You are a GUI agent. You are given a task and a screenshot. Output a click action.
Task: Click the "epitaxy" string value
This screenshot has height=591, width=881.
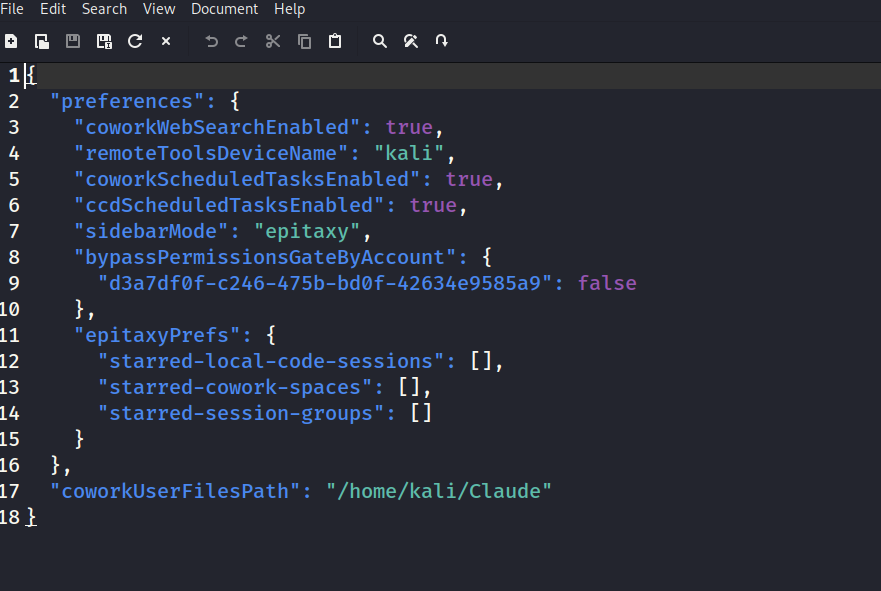tap(307, 231)
